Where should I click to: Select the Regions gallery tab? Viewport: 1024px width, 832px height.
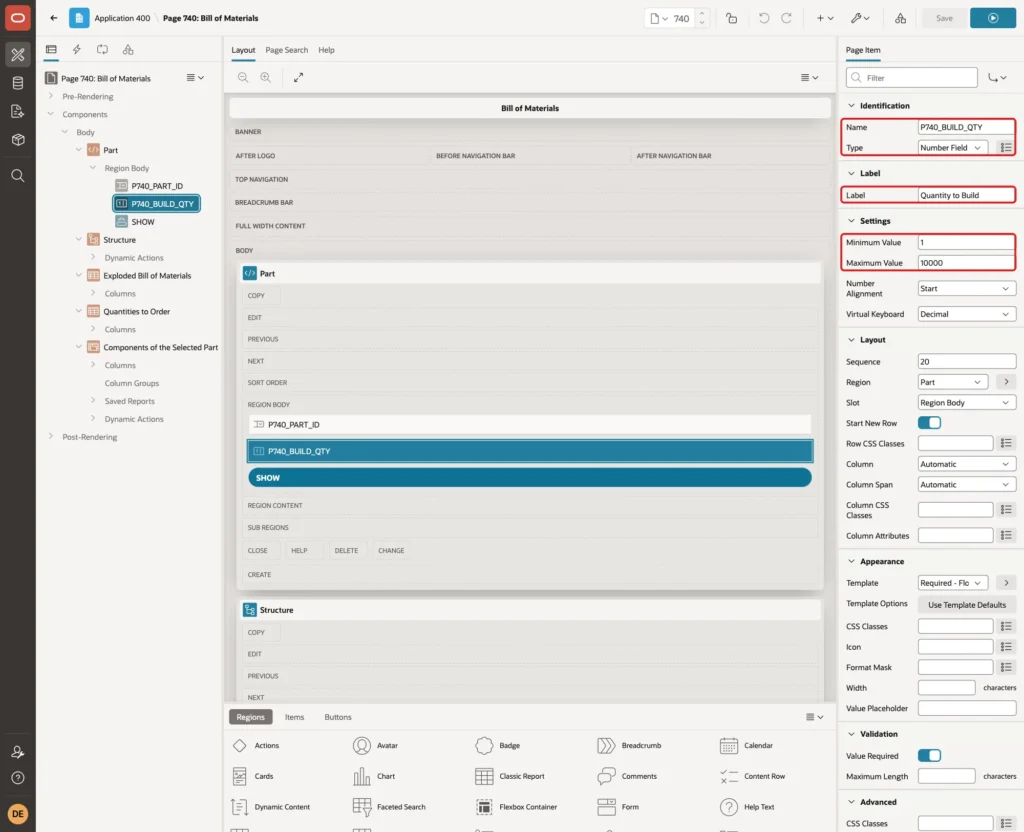point(251,717)
